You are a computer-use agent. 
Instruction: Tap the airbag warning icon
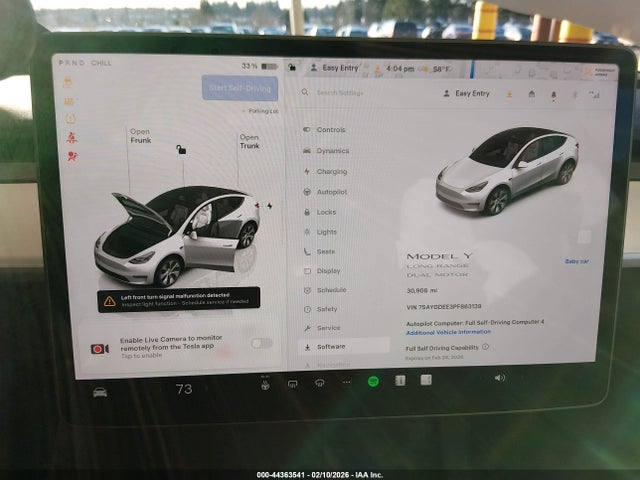72,156
